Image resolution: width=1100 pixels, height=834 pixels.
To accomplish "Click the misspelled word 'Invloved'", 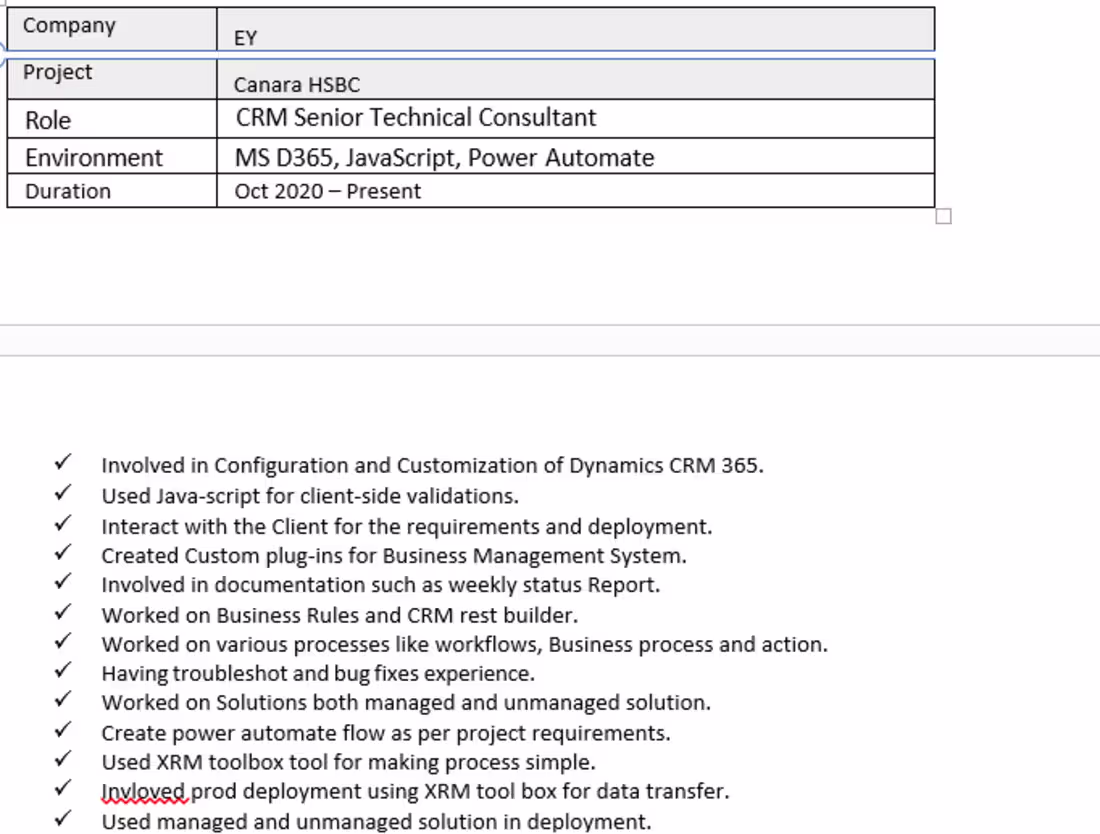I will (x=145, y=791).
